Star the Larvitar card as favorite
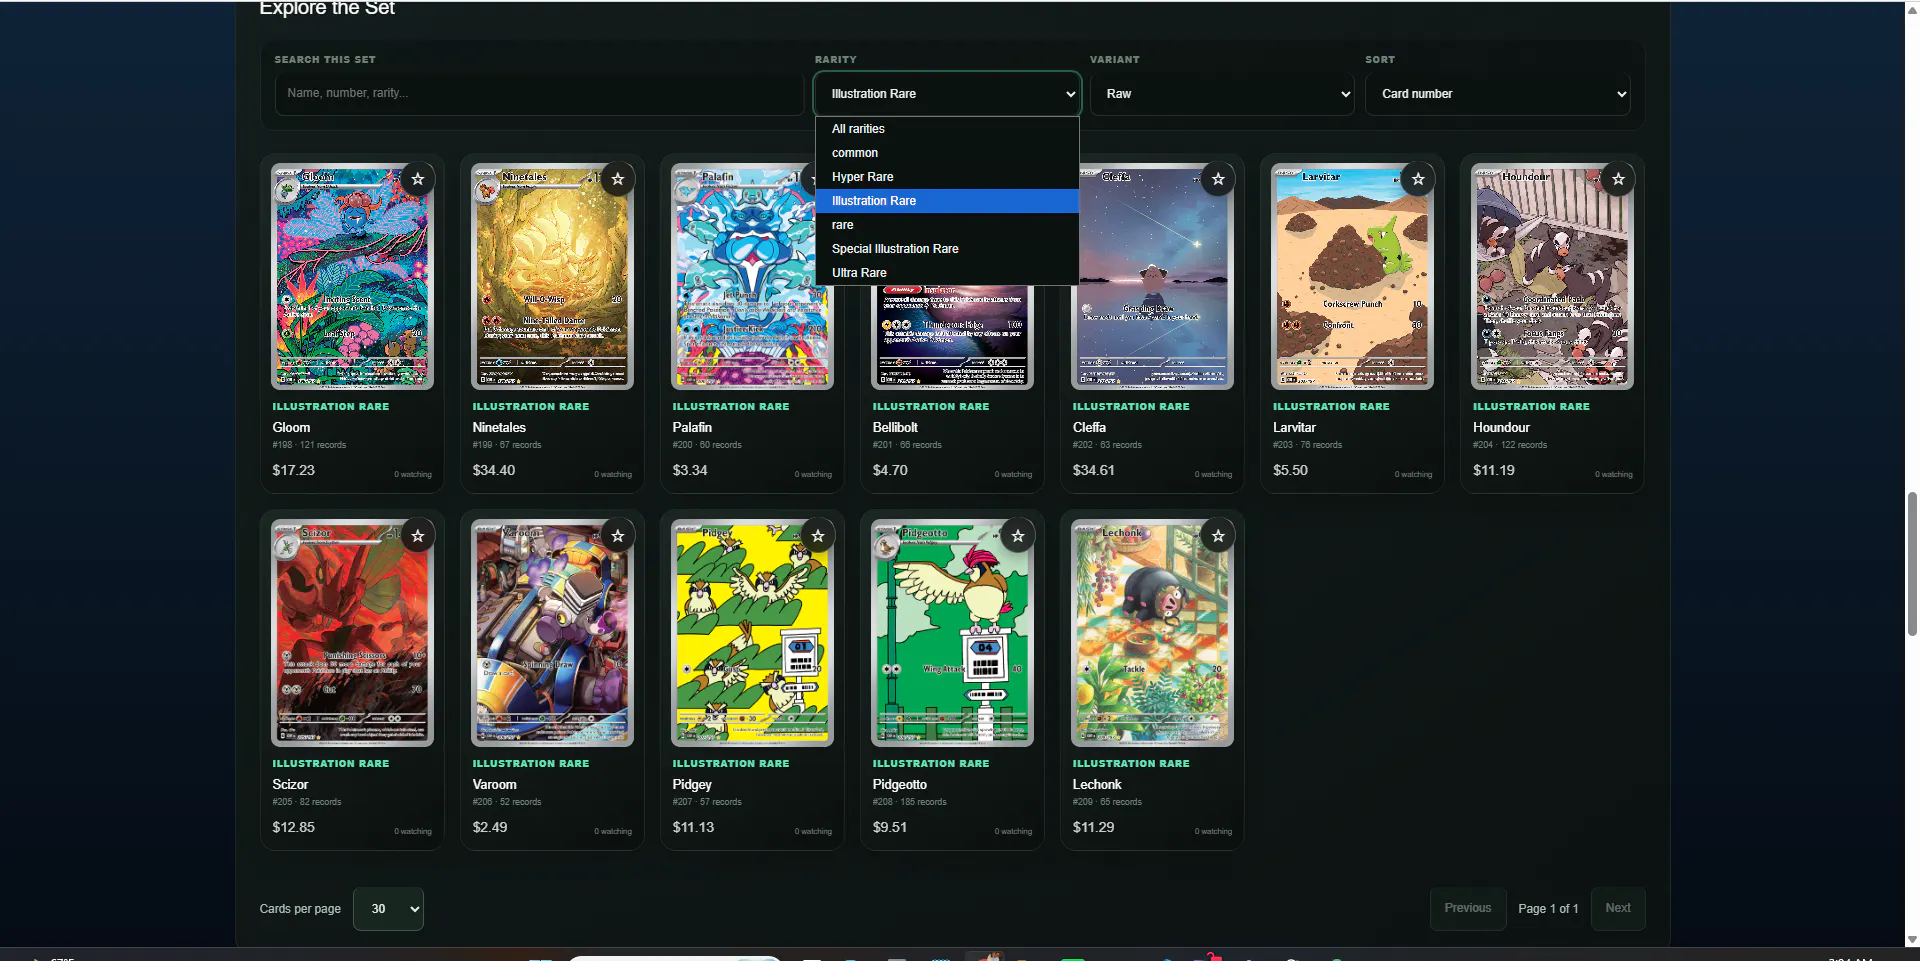 [x=1418, y=179]
